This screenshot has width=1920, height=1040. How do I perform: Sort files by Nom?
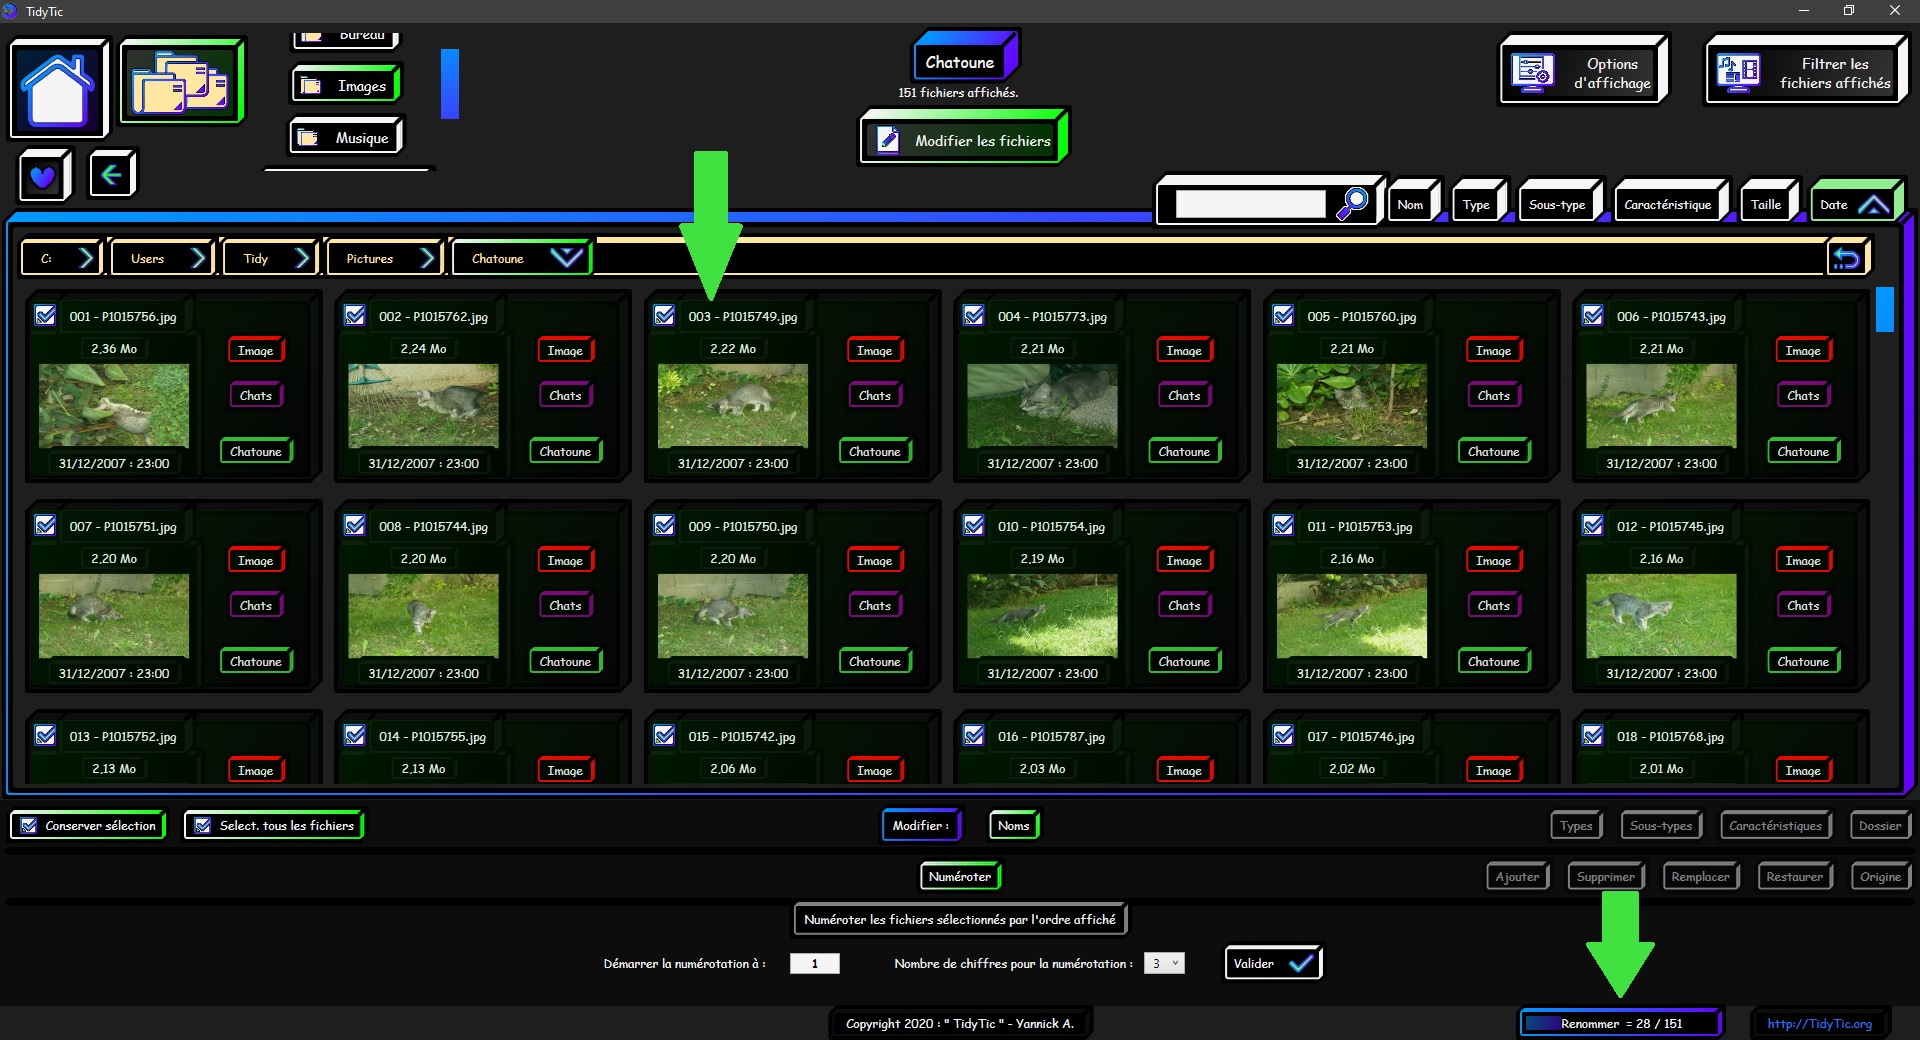[1413, 204]
